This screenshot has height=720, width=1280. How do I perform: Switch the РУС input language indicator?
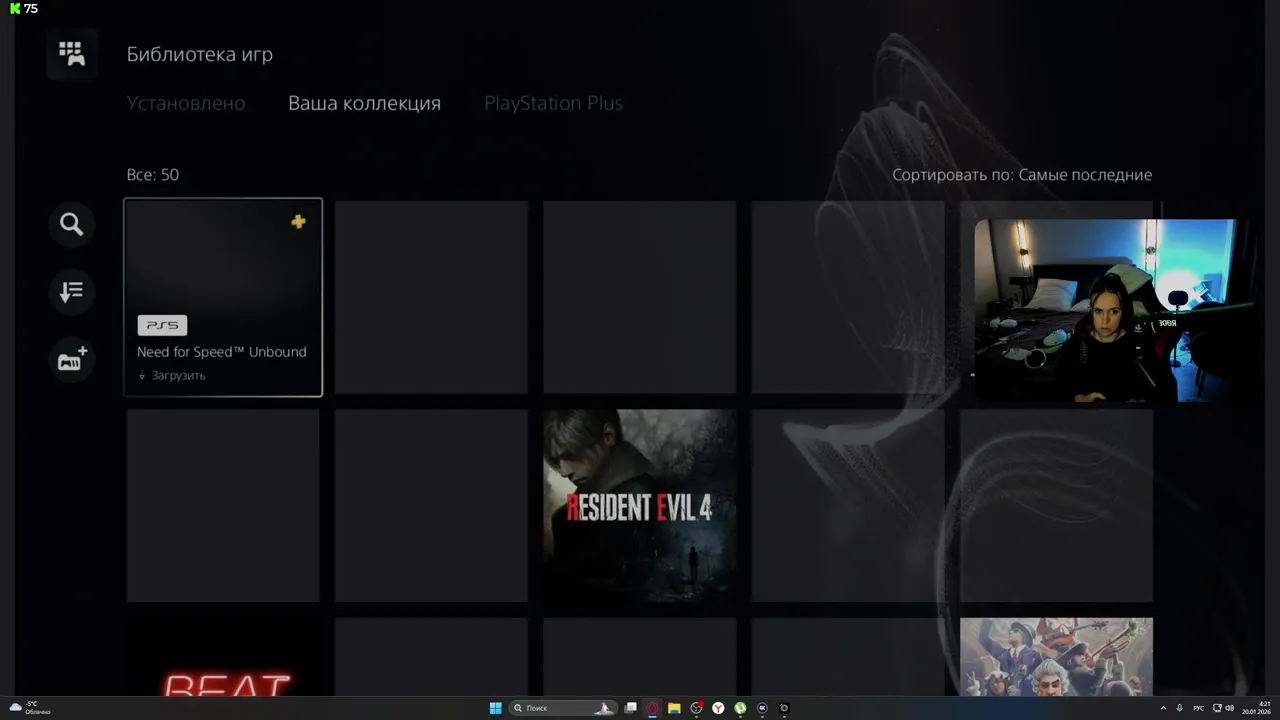point(1198,708)
